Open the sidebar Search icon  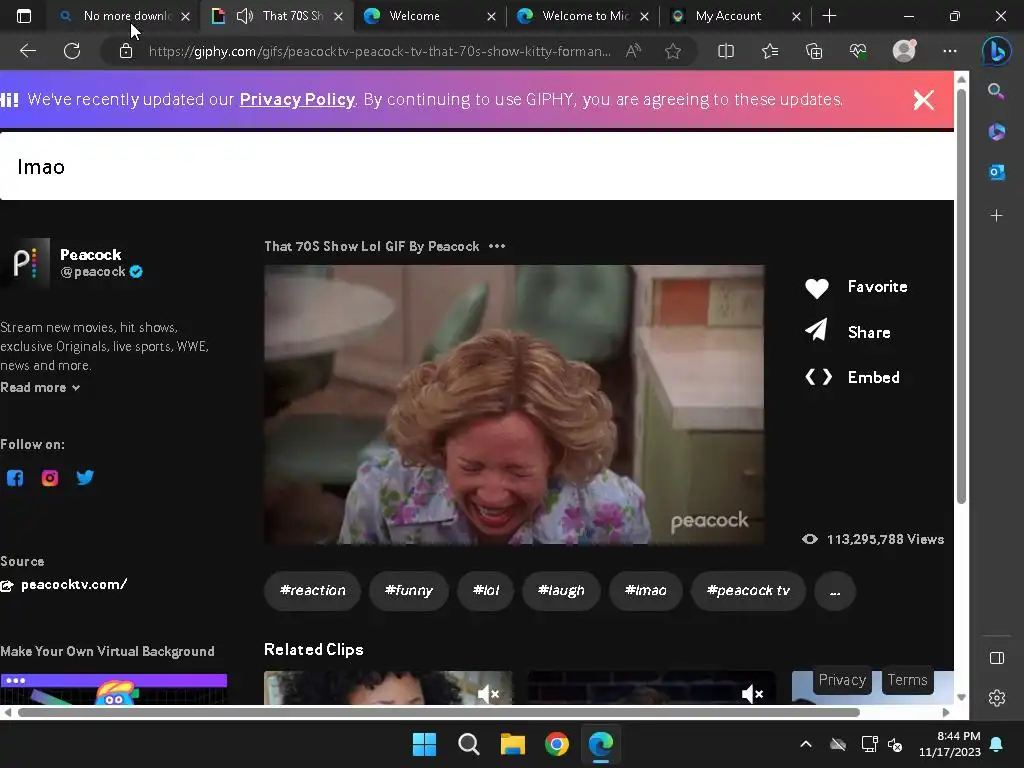(996, 91)
